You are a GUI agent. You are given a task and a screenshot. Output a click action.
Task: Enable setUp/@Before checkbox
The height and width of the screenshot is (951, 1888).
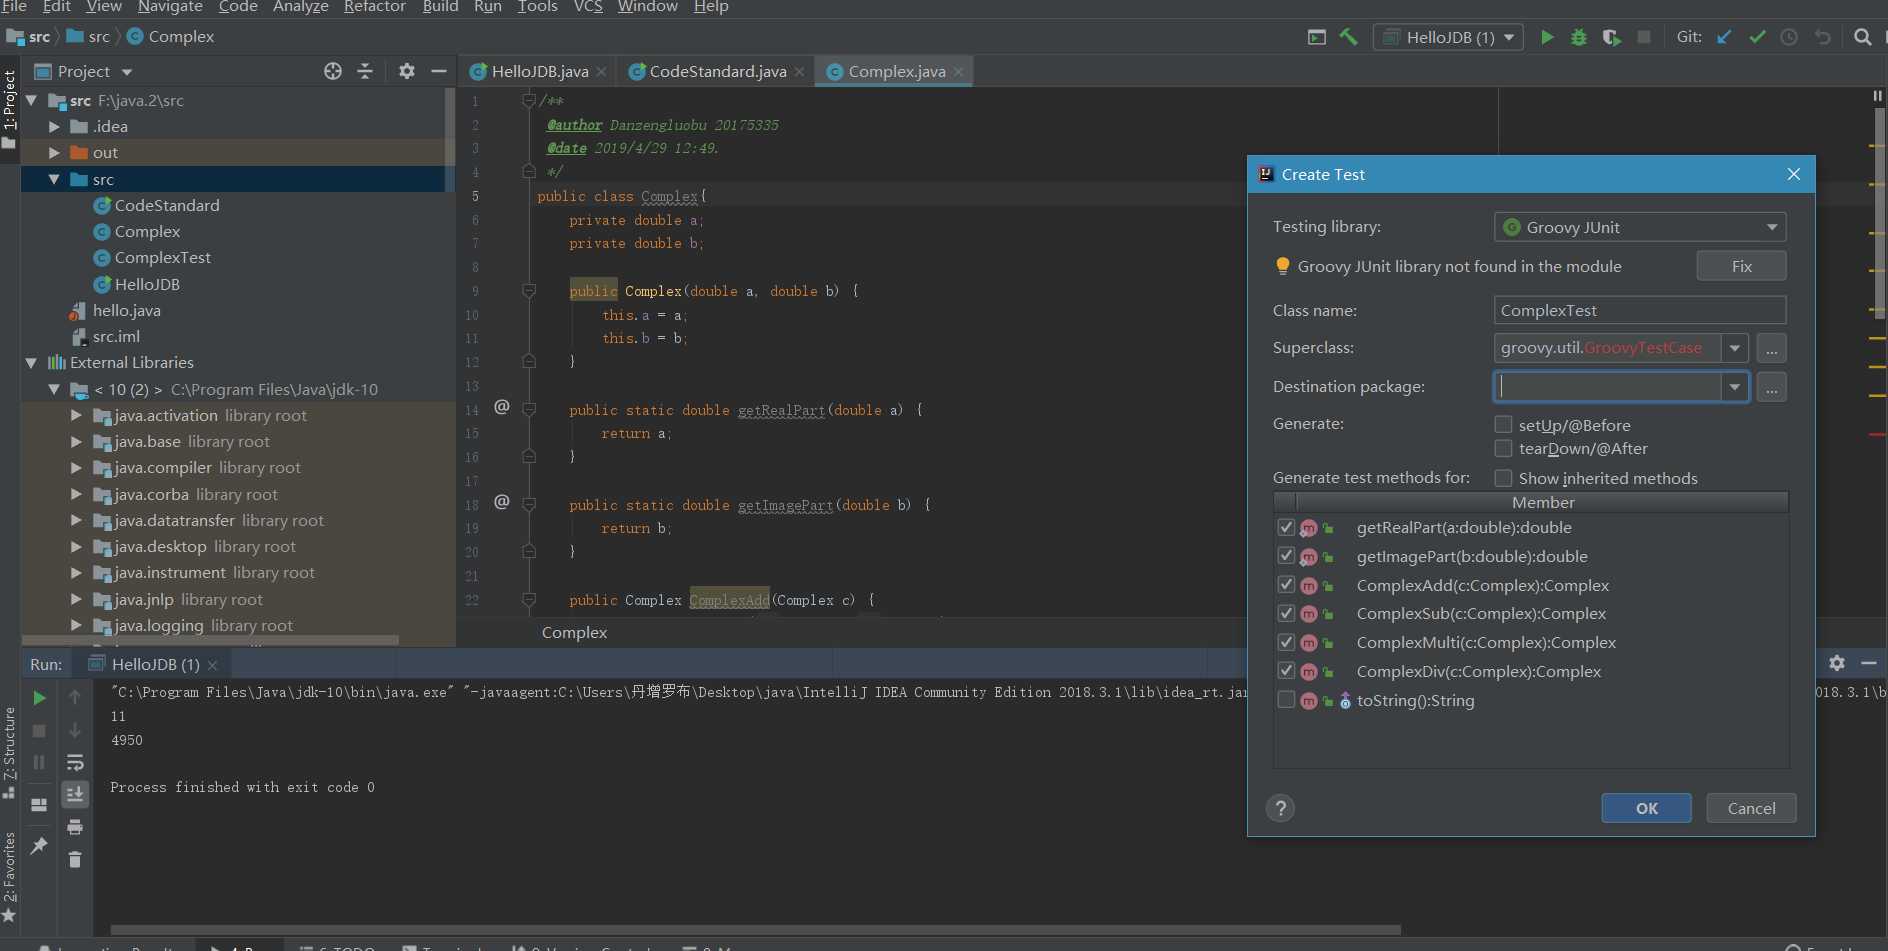tap(1503, 425)
